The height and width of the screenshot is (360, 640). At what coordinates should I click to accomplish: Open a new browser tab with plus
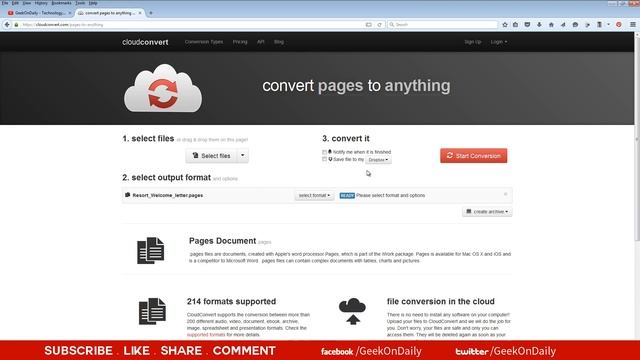pos(151,13)
